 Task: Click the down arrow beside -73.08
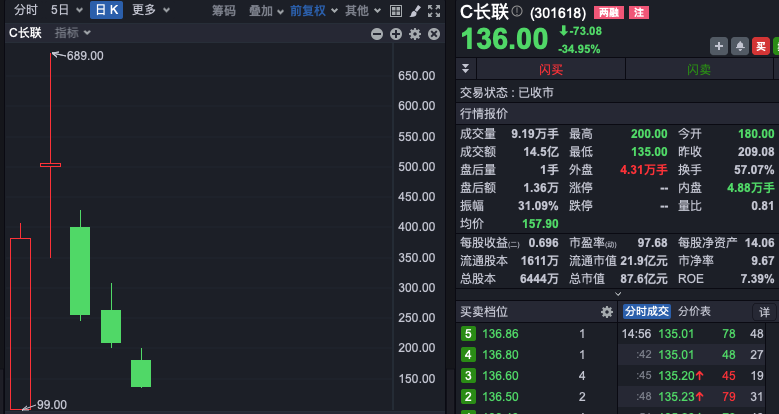coord(563,31)
